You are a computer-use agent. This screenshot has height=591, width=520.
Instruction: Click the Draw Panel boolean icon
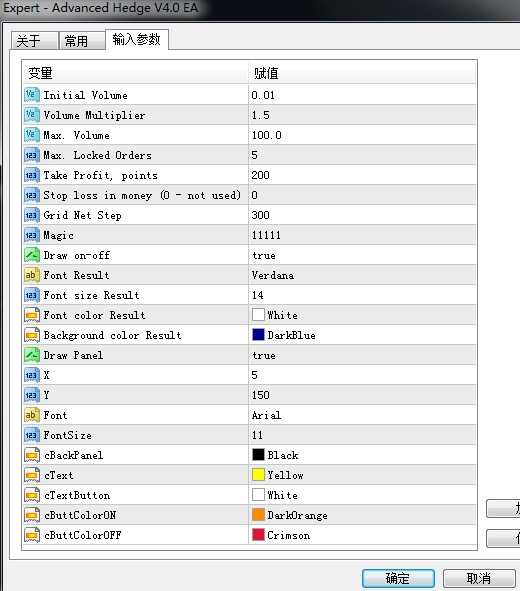coord(32,355)
